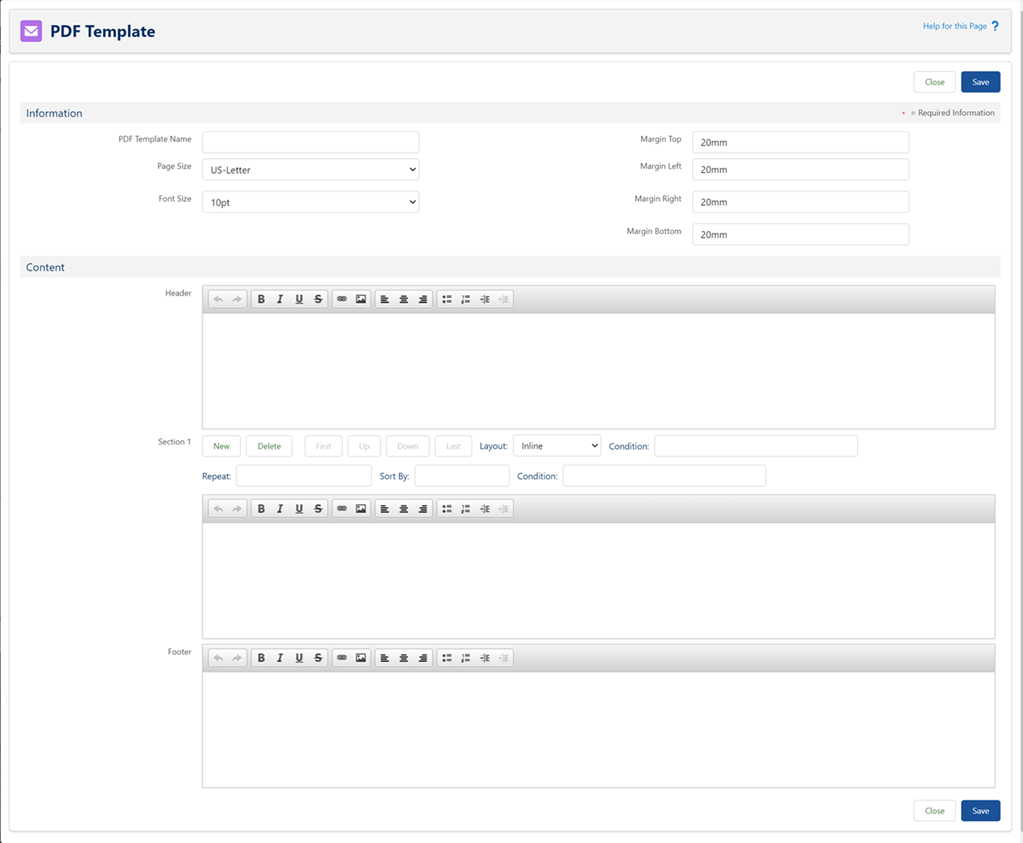
Task: Click Underline in the Footer editor toolbar
Action: click(x=299, y=658)
